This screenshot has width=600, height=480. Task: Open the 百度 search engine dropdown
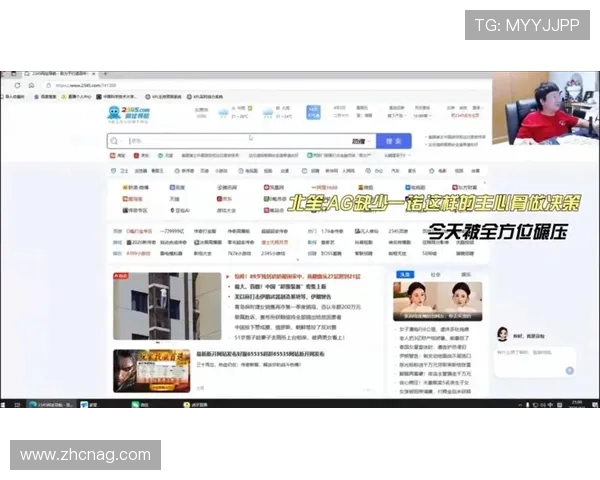tap(361, 141)
